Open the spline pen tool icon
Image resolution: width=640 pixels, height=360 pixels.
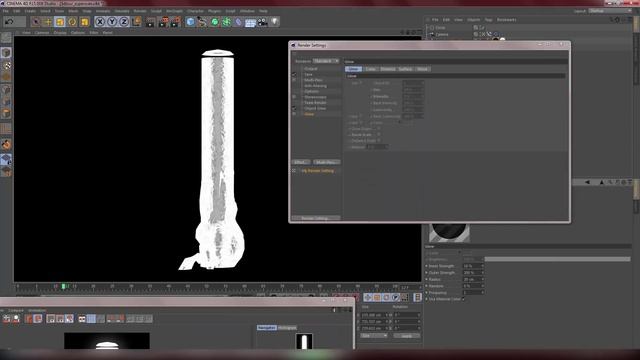point(202,22)
